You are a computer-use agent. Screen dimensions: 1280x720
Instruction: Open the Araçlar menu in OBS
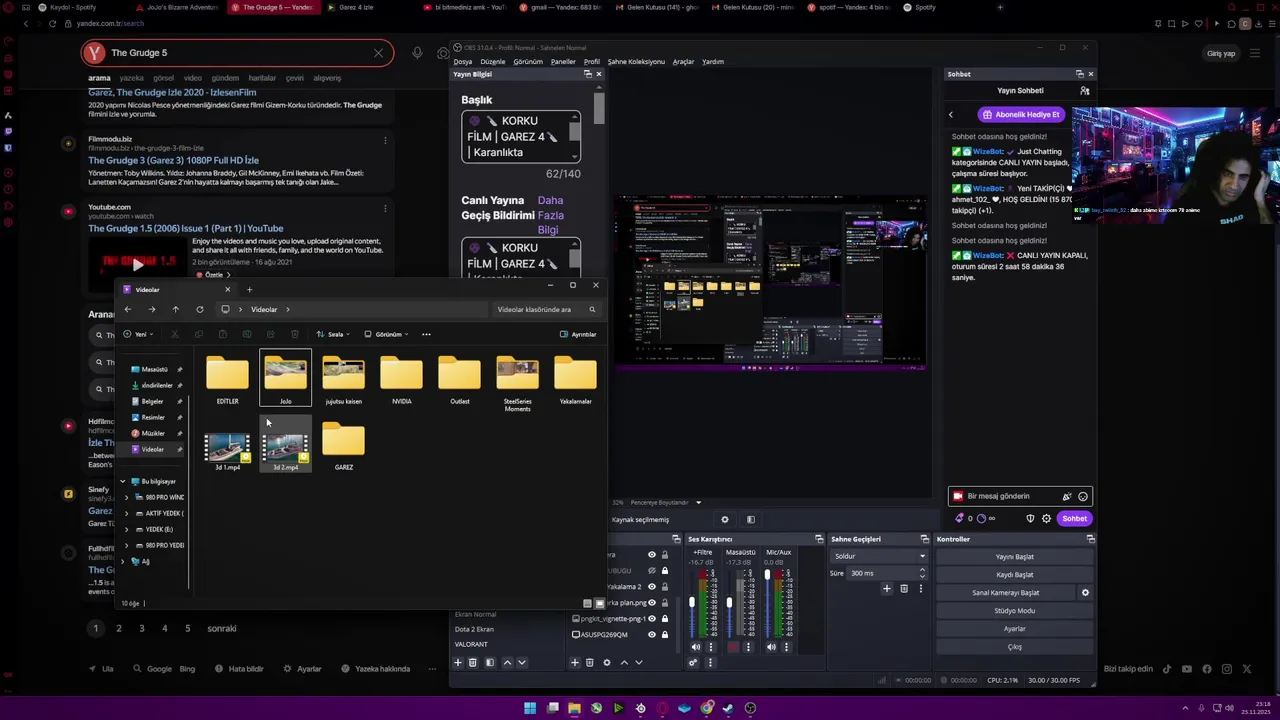click(683, 61)
